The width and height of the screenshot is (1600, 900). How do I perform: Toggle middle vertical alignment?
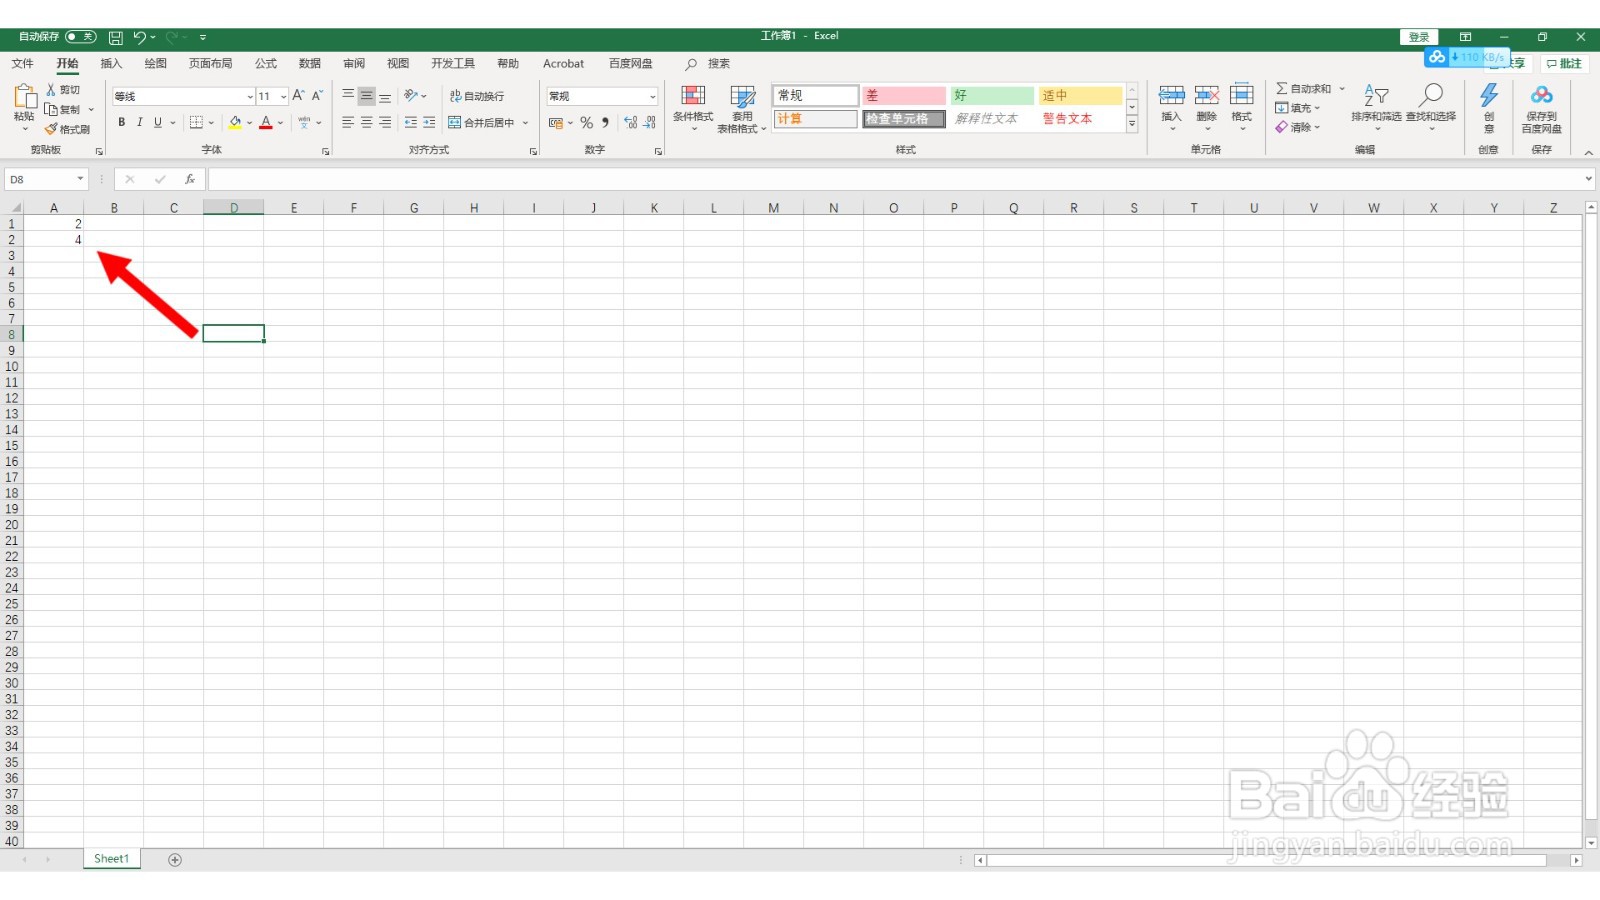pos(367,96)
